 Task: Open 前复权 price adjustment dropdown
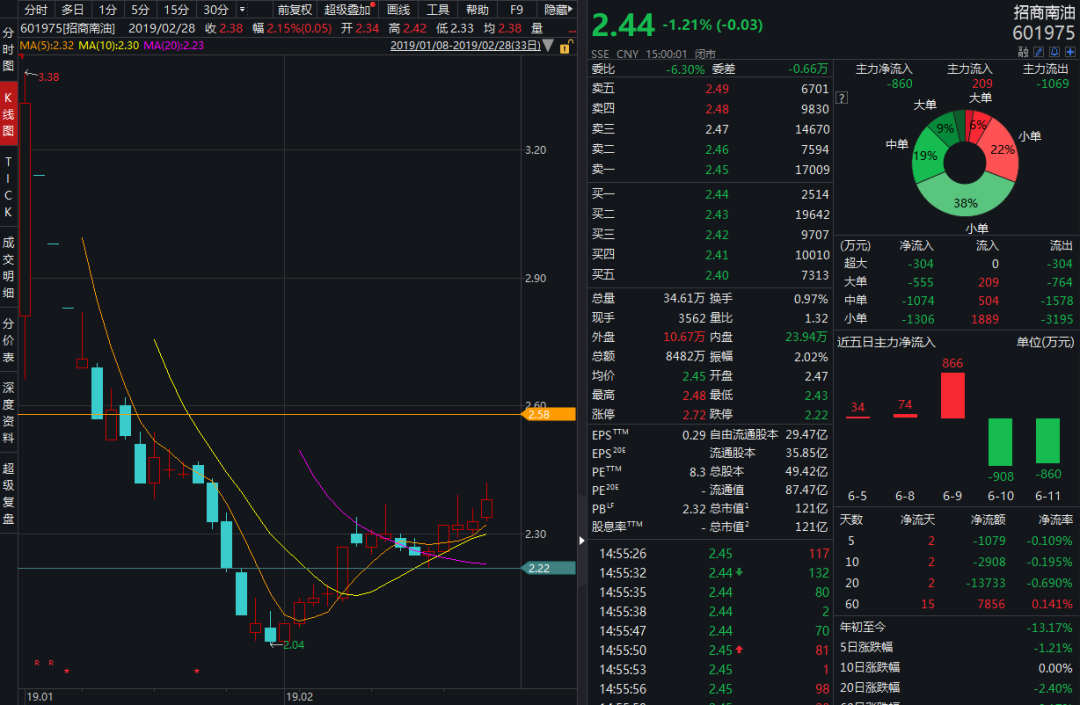[x=295, y=9]
